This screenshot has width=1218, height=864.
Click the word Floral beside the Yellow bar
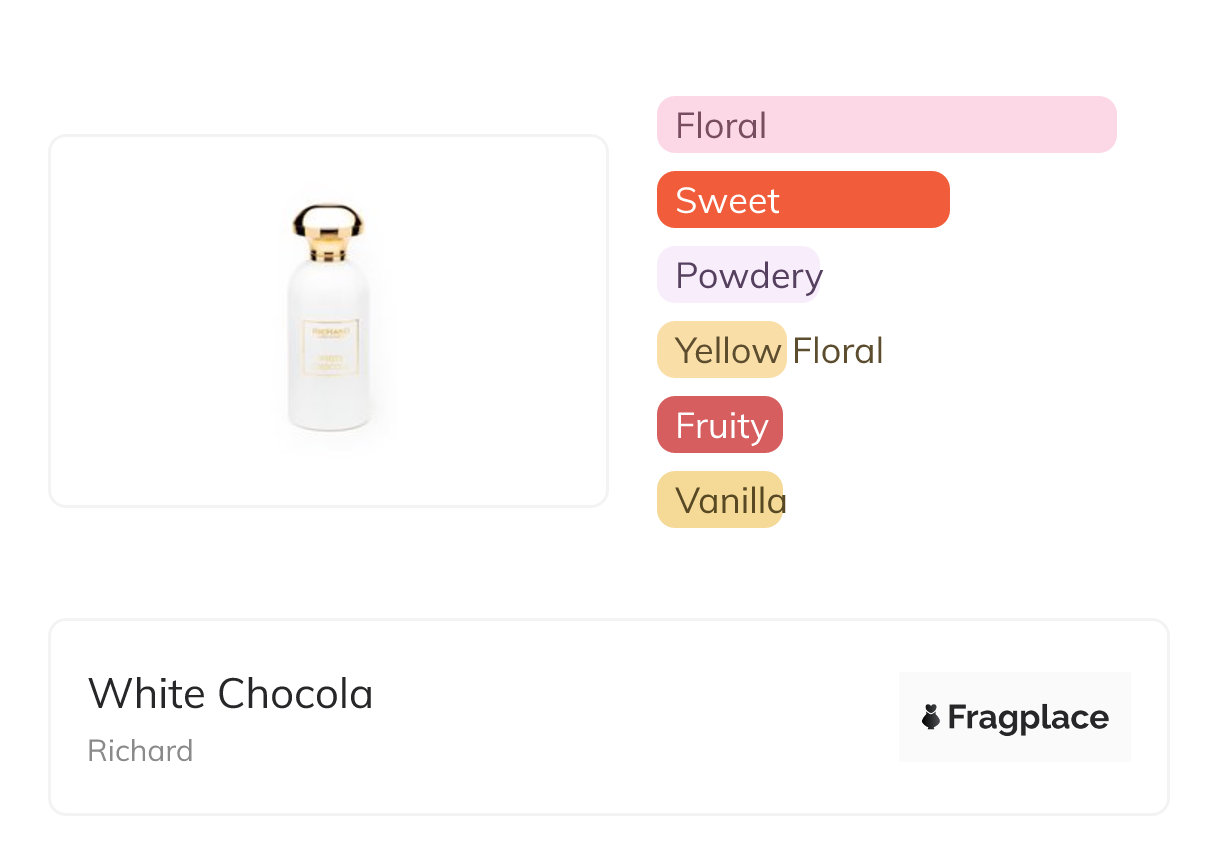coord(838,351)
